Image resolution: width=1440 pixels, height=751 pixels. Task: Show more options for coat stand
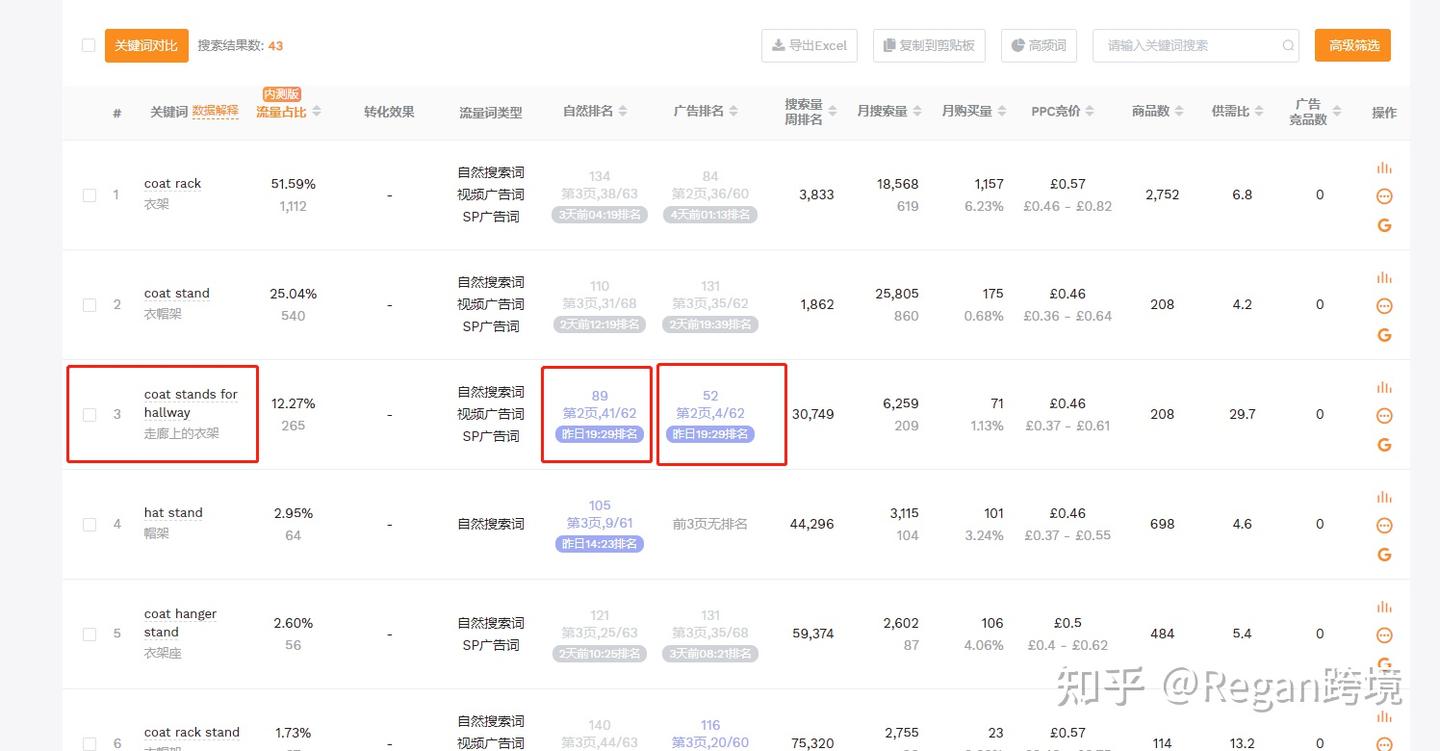(x=1384, y=306)
